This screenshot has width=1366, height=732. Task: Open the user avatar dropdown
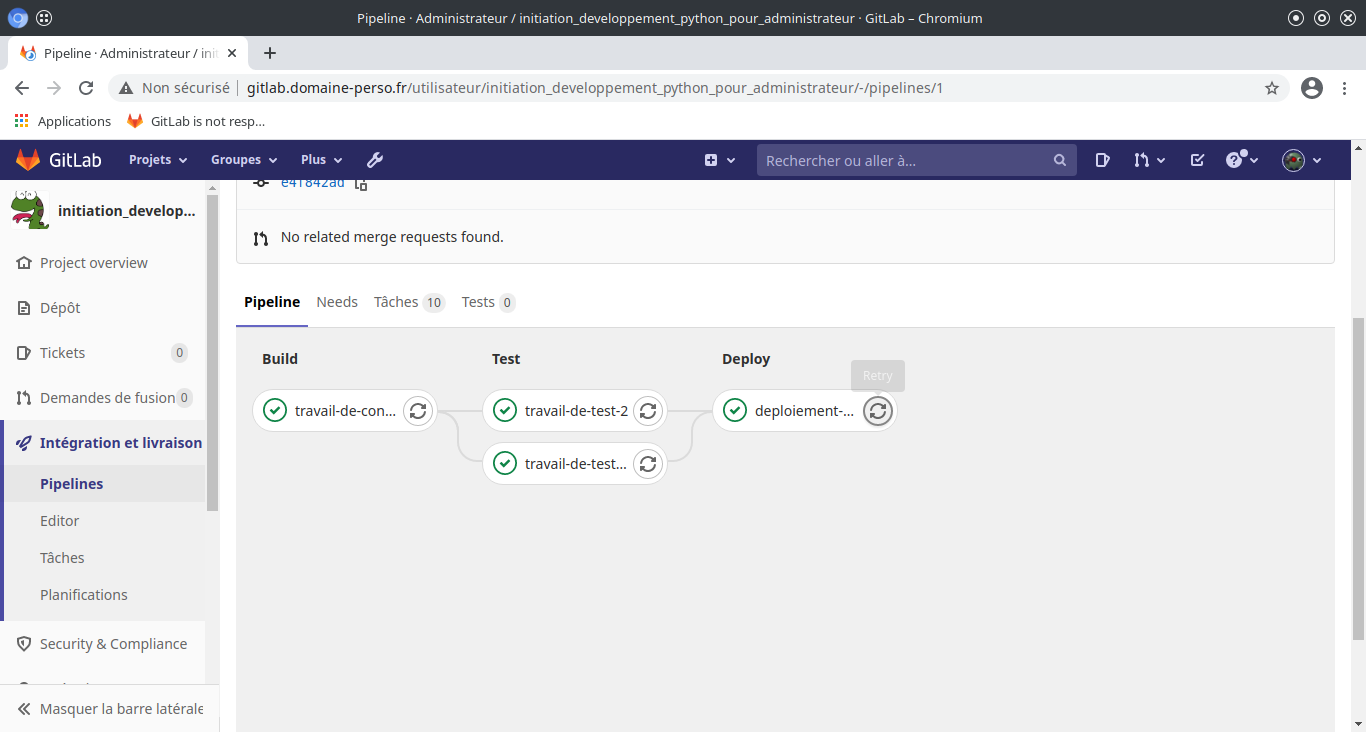[x=1302, y=160]
